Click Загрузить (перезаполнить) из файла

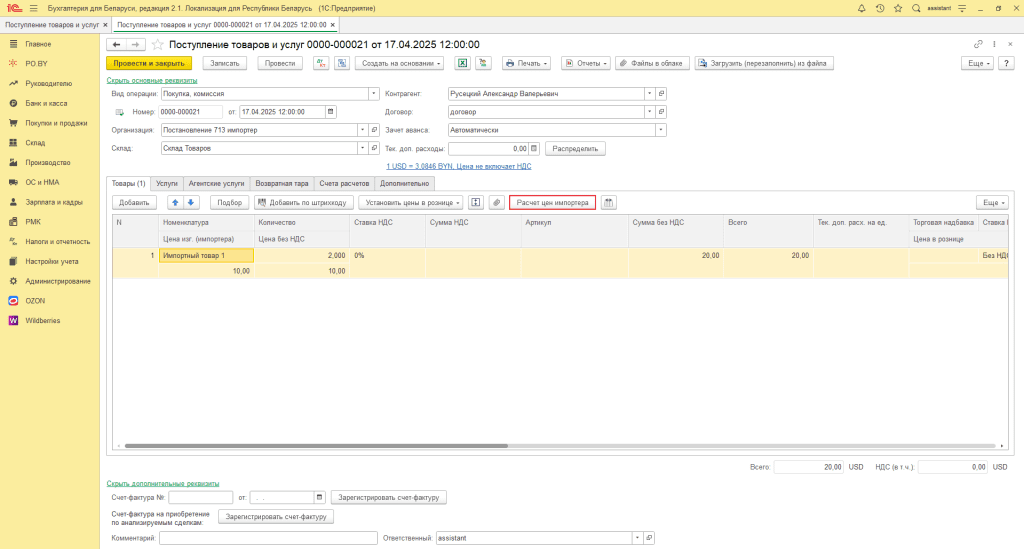tap(763, 63)
